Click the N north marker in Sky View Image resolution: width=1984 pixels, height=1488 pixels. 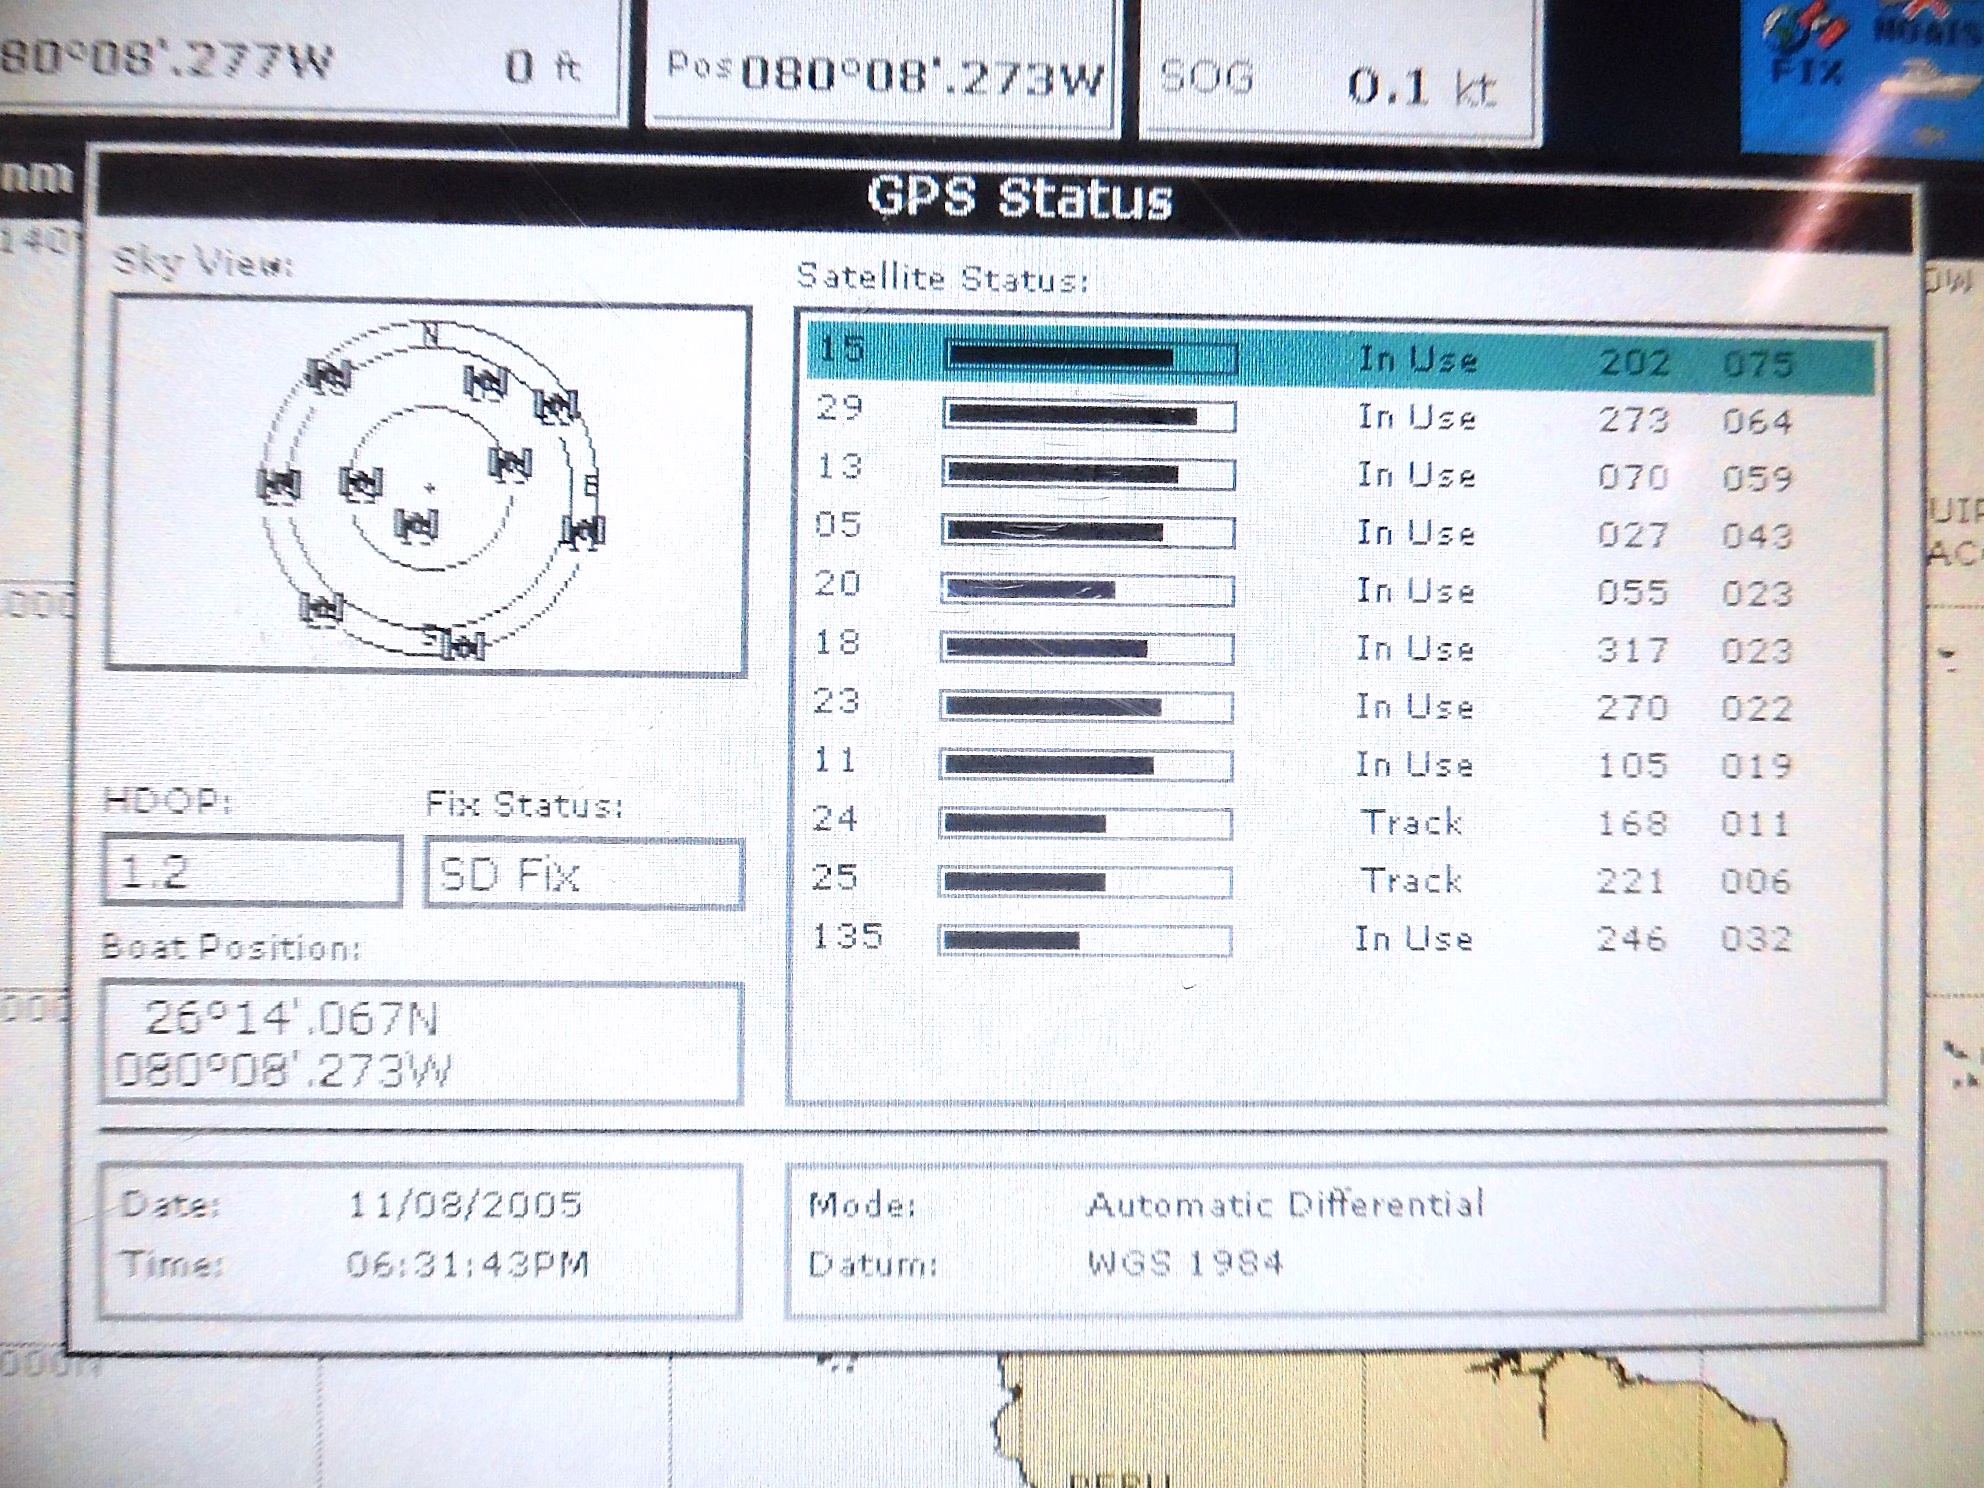click(430, 334)
